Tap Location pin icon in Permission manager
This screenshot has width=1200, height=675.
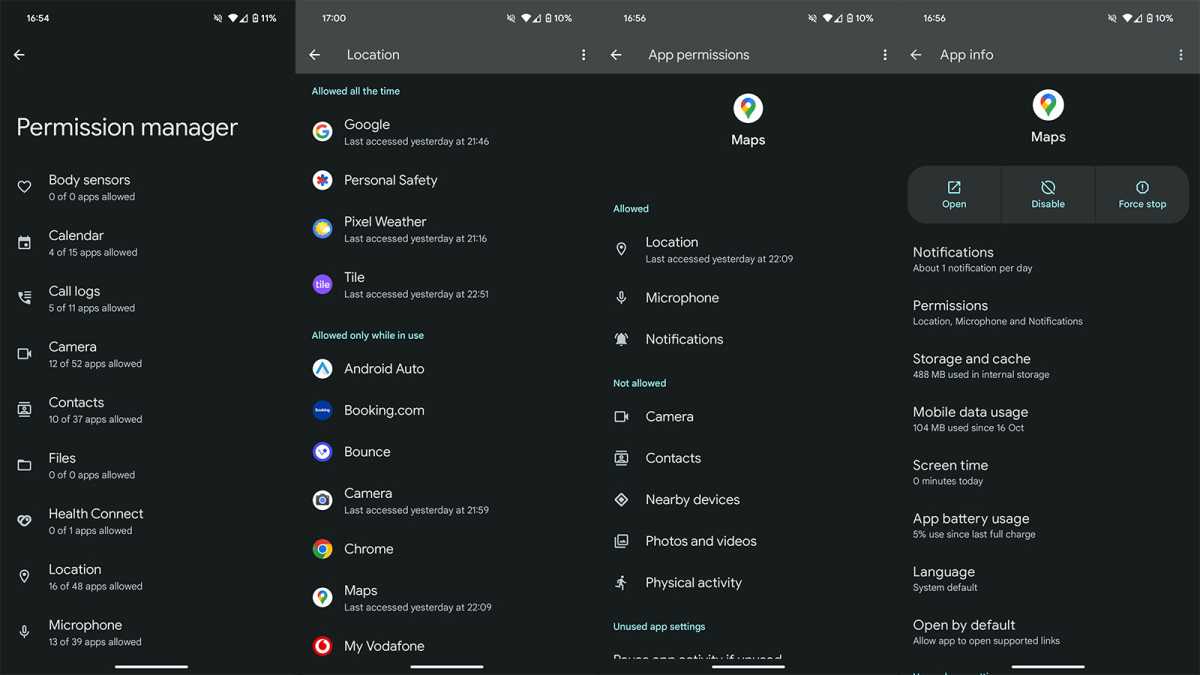click(x=25, y=577)
